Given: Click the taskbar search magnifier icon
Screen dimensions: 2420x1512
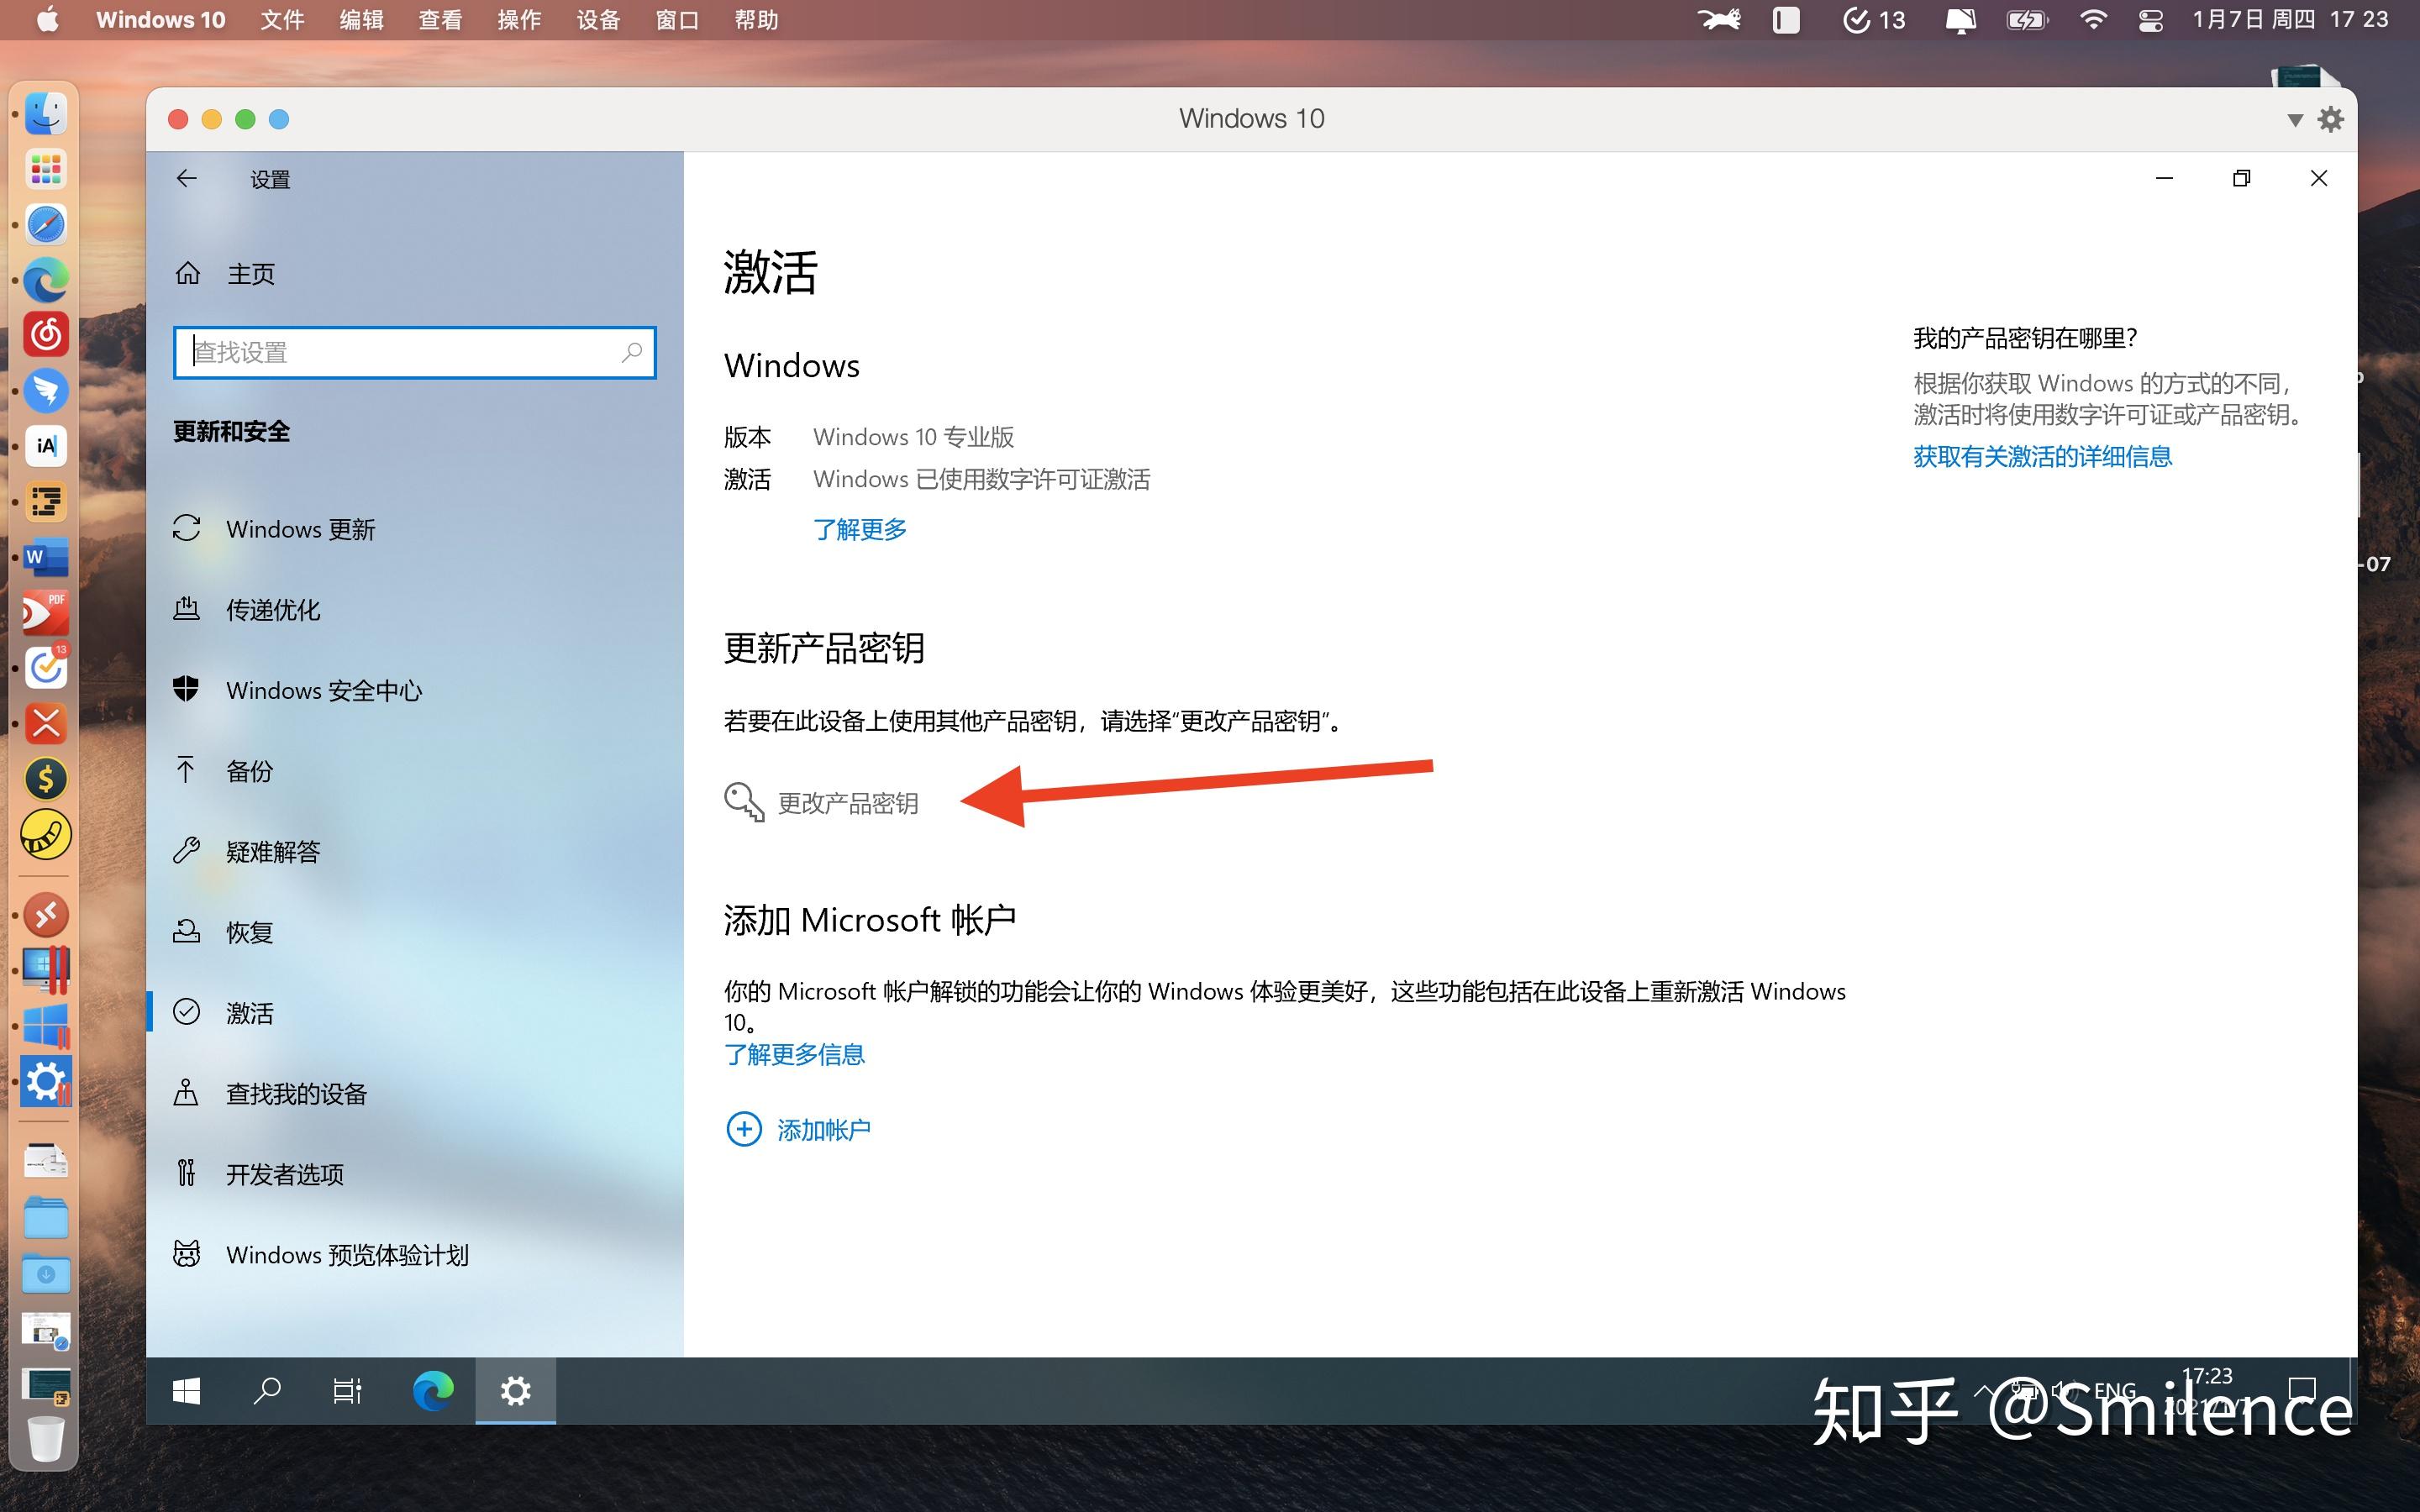Looking at the screenshot, I should (267, 1390).
